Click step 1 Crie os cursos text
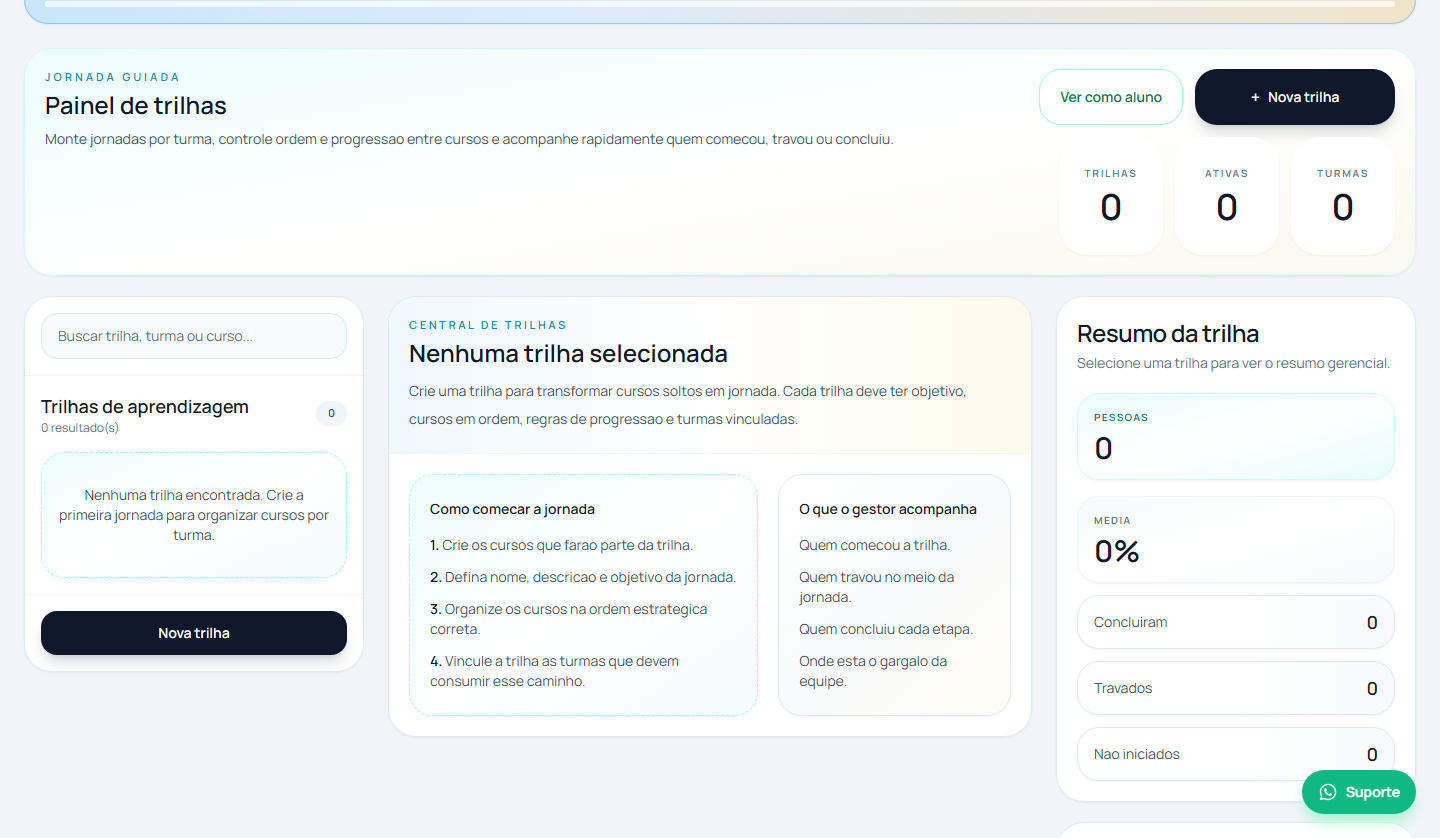Screen dimensions: 1440x838 point(561,545)
